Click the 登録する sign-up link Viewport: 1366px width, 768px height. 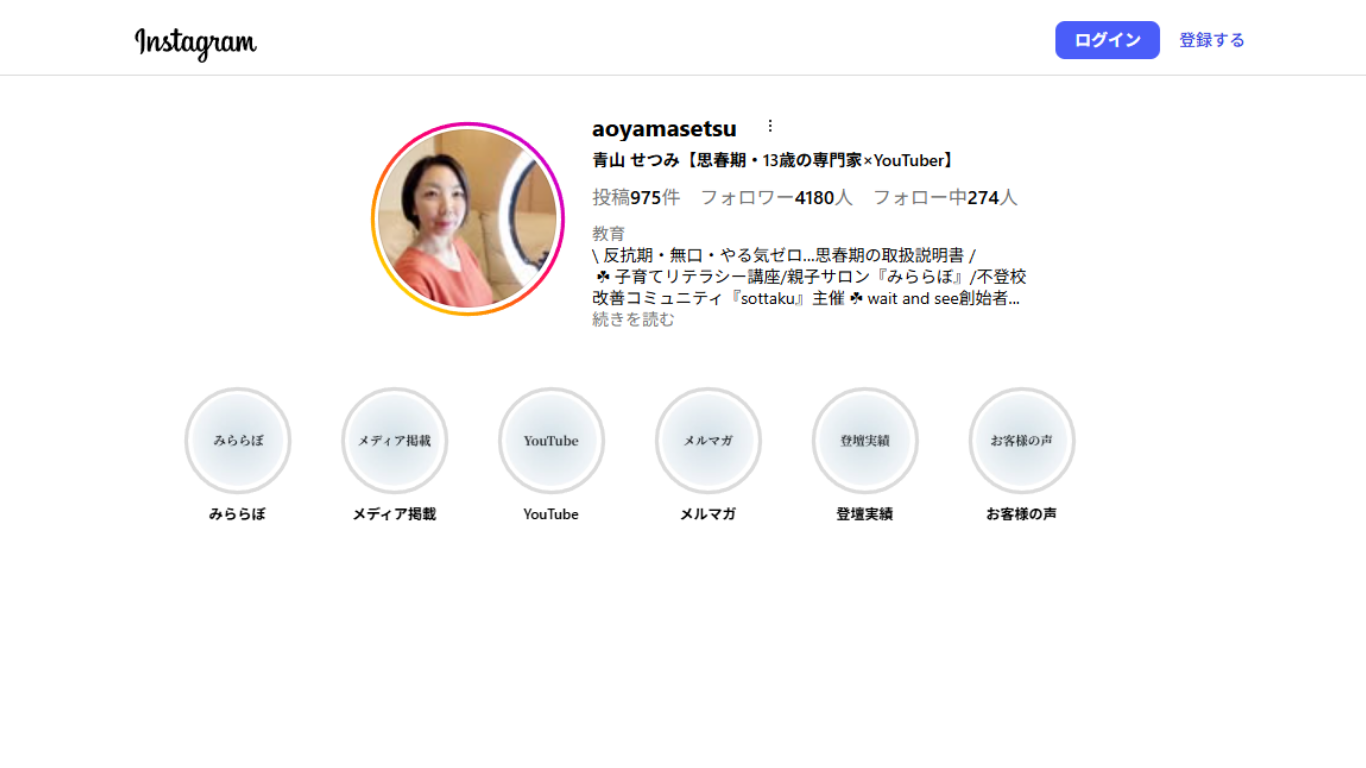tap(1211, 40)
